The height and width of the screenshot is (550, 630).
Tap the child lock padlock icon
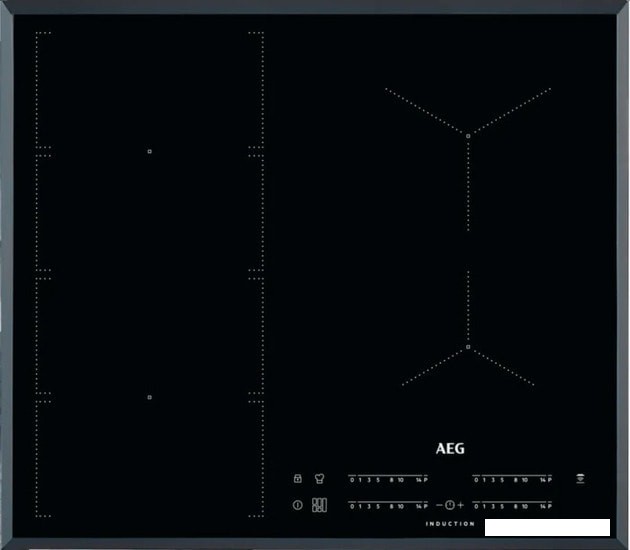point(298,478)
